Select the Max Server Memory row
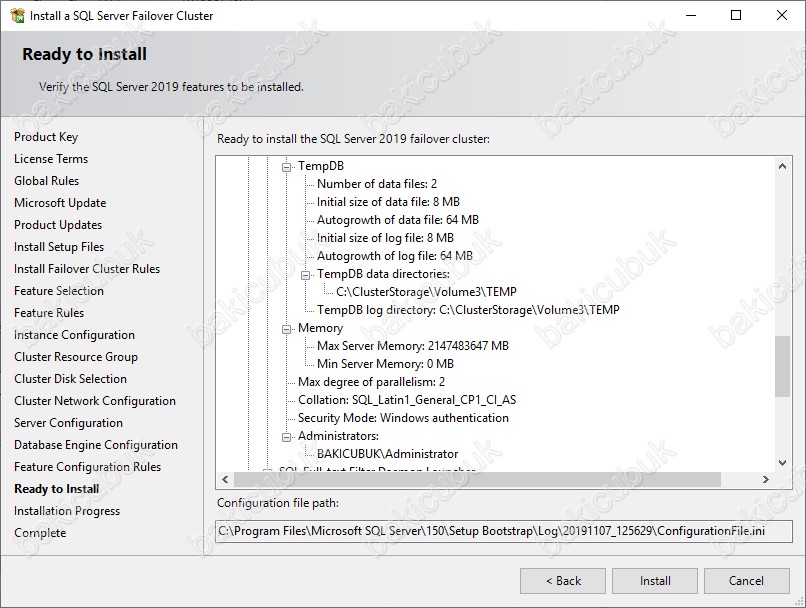 pyautogui.click(x=413, y=346)
